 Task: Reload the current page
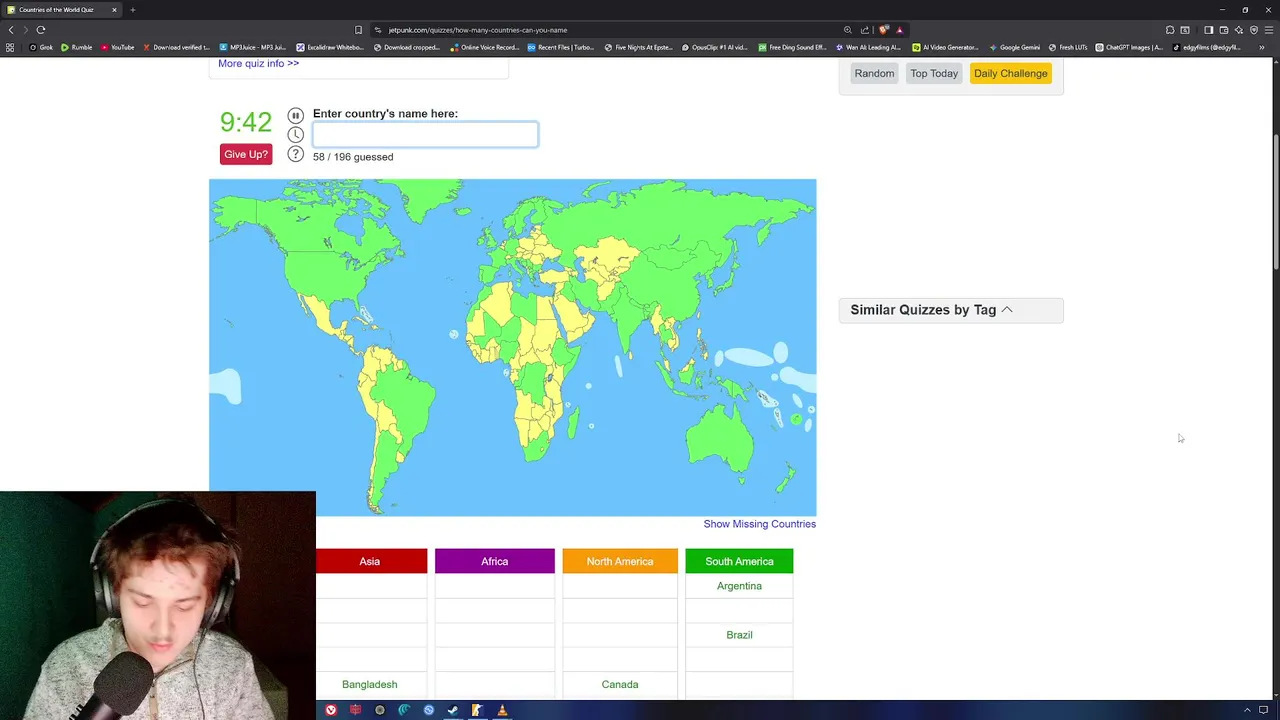click(41, 30)
